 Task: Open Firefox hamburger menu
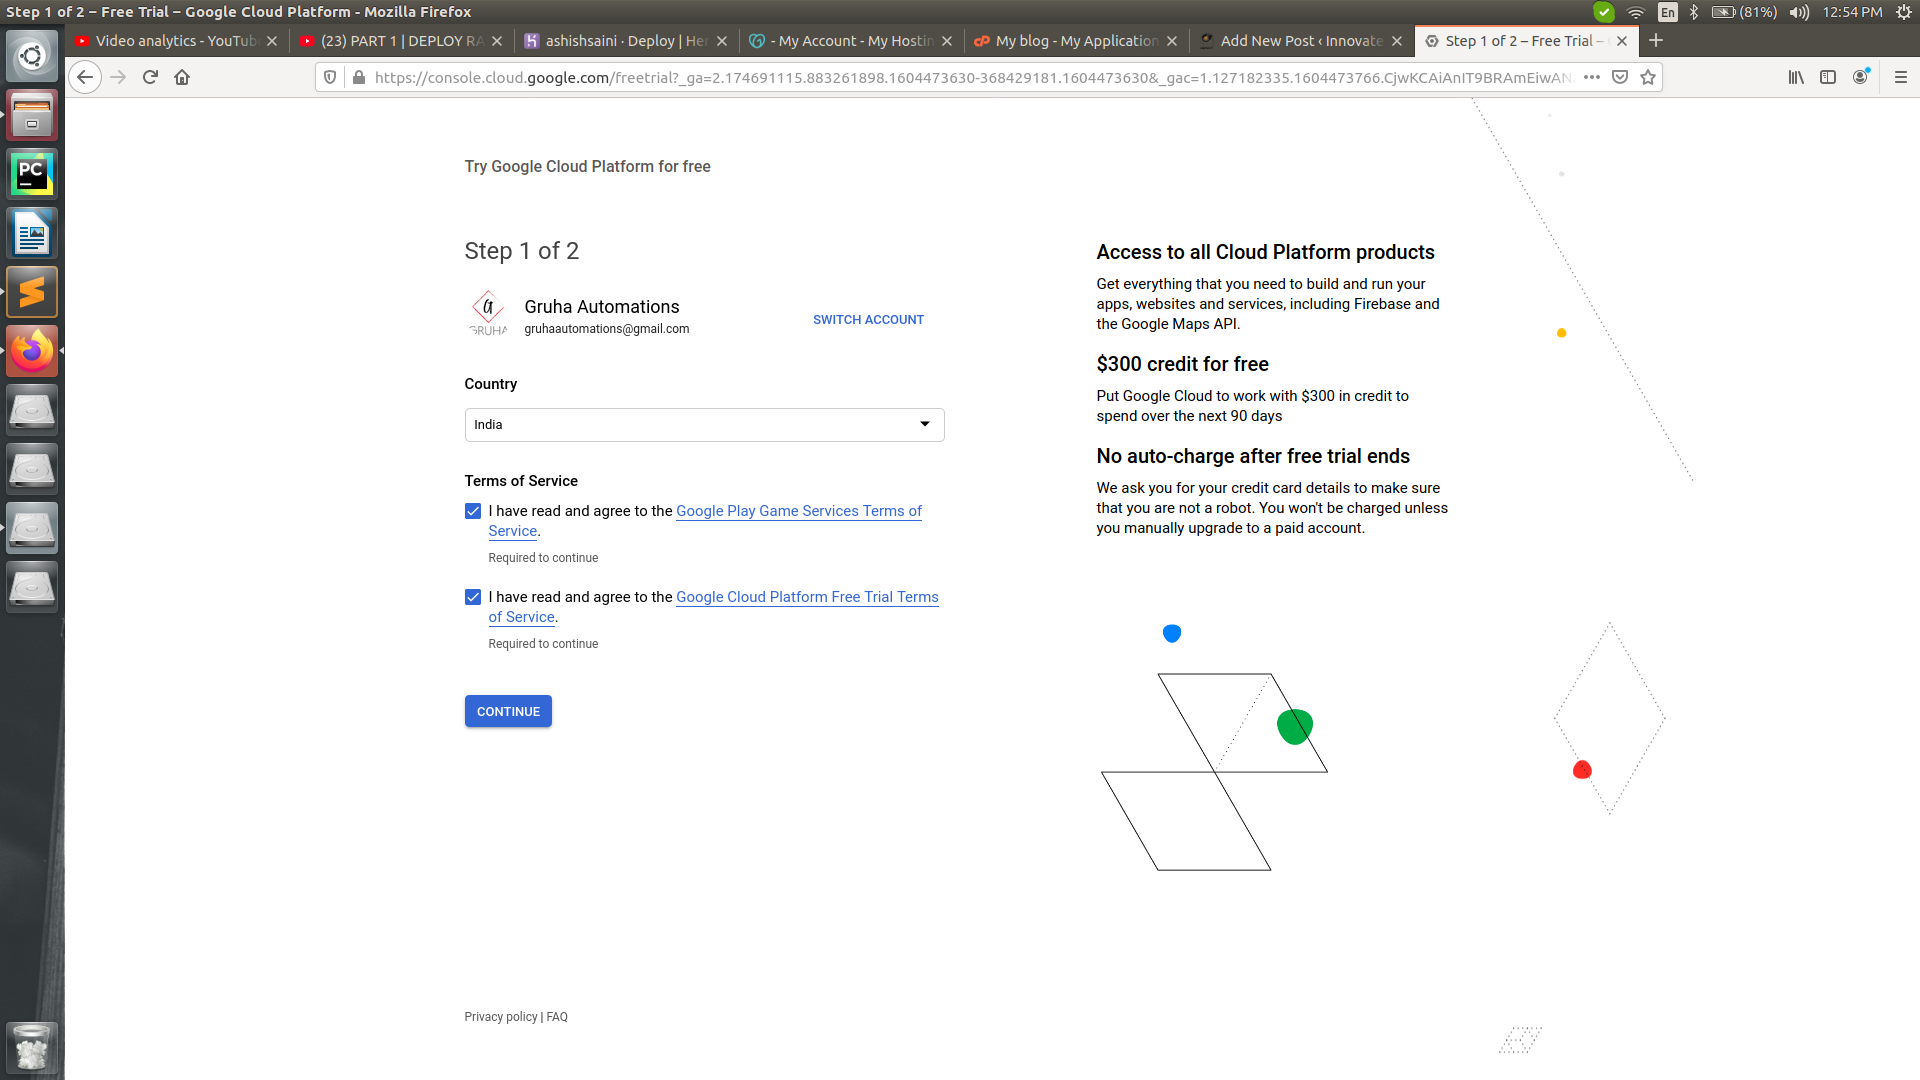point(1901,77)
